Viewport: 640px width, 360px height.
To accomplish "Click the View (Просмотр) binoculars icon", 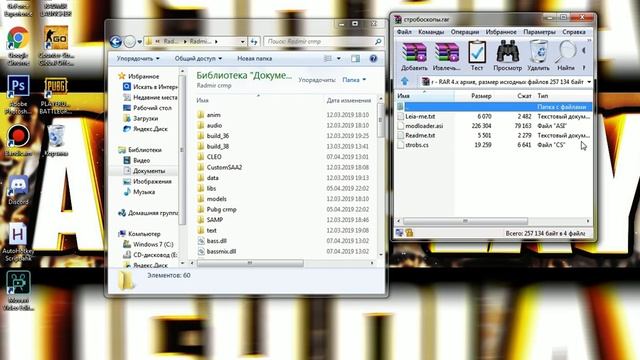I will tap(507, 52).
